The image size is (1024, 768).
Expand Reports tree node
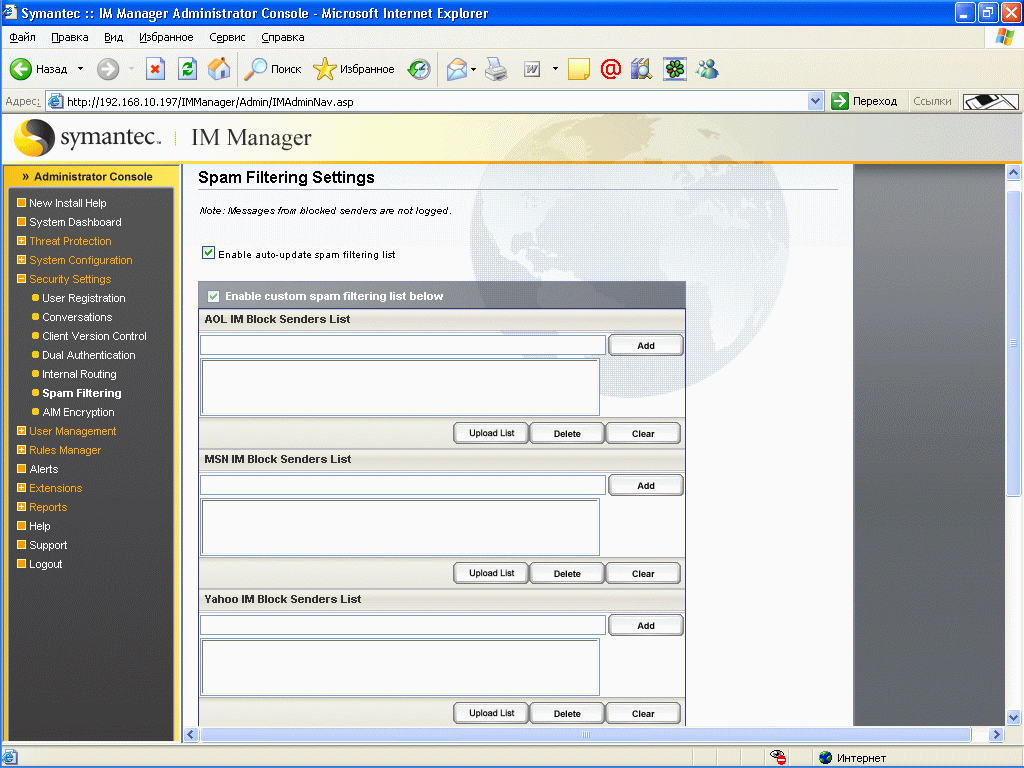tap(21, 506)
